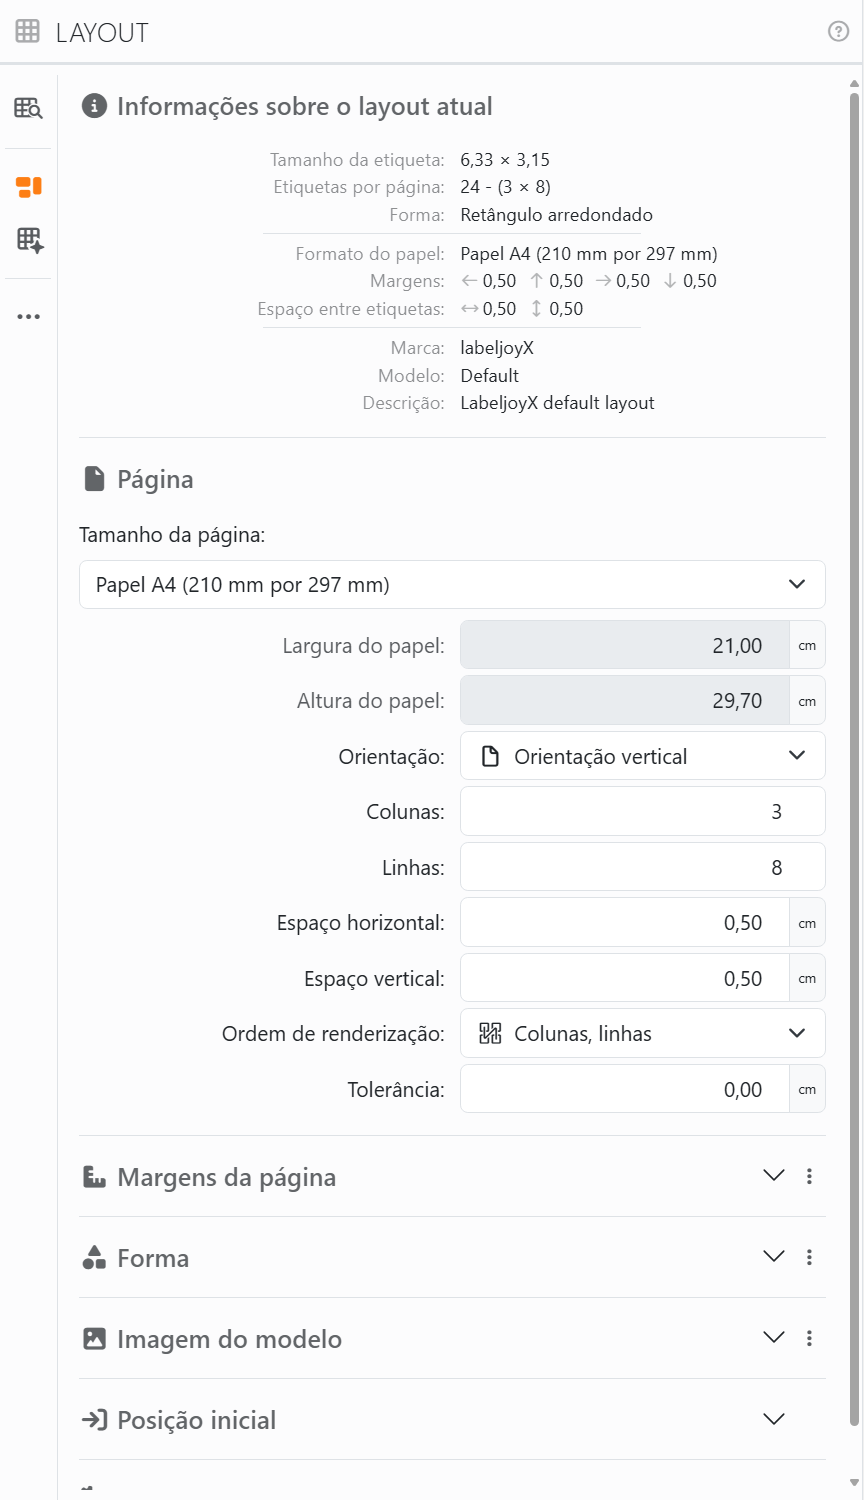Screen dimensions: 864x1500
Task: Click the arrow icon beside Posição inicial
Action: 94,1420
